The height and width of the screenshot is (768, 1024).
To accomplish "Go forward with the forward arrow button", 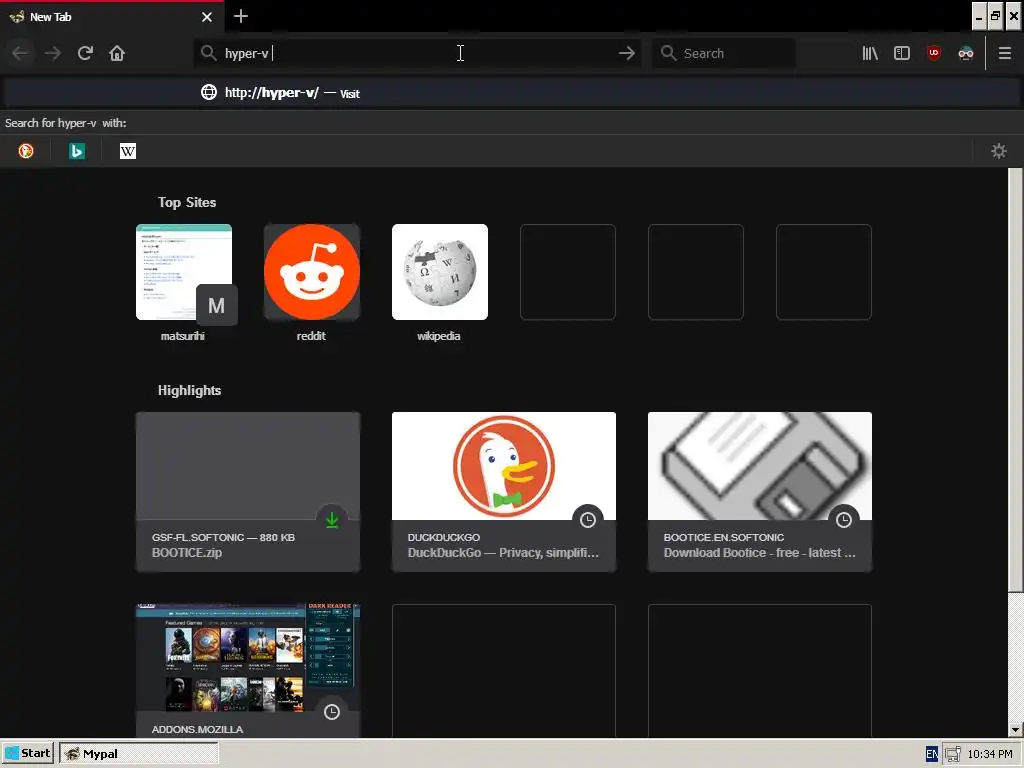I will pyautogui.click(x=52, y=53).
